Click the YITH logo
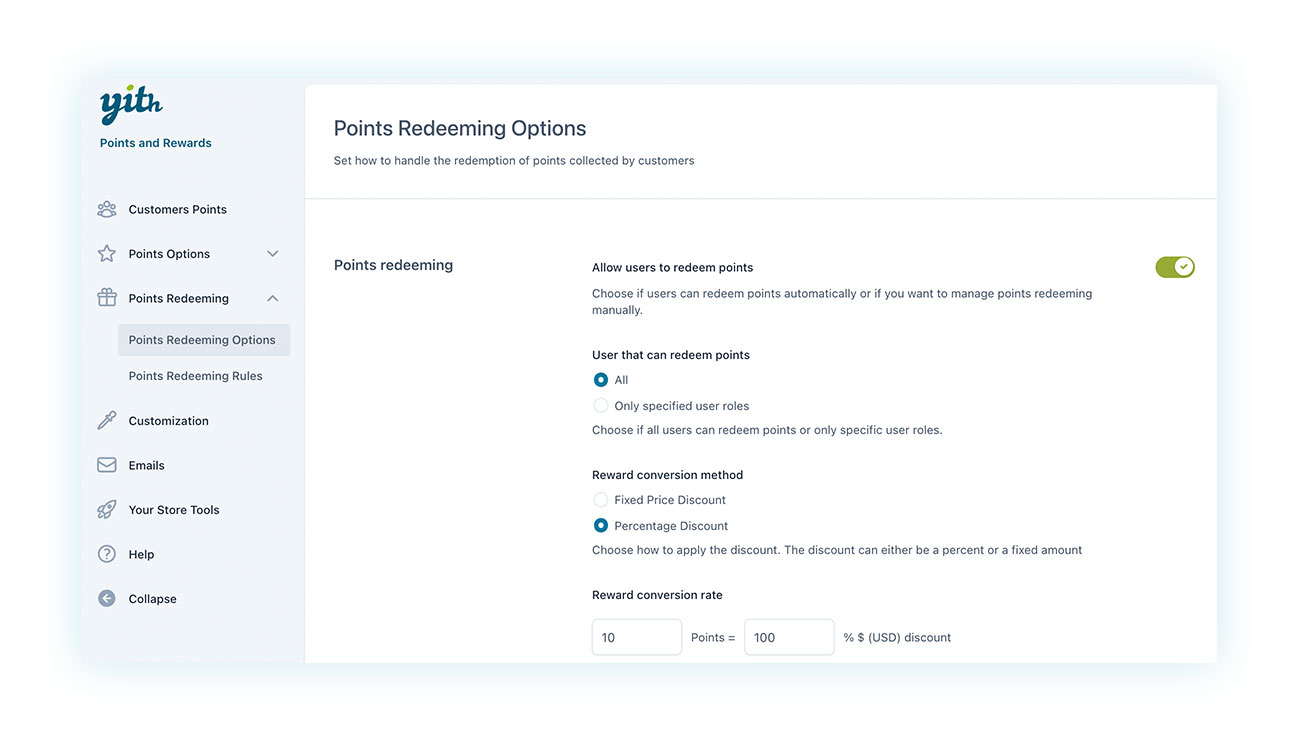Image resolution: width=1300 pixels, height=741 pixels. [128, 103]
